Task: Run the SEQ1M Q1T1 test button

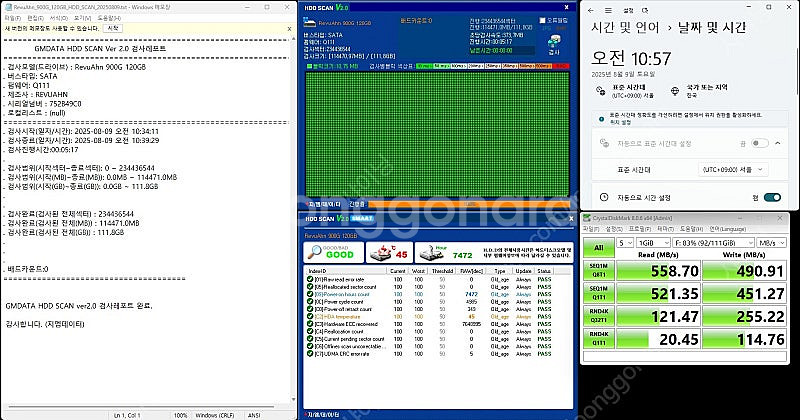Action: pos(598,293)
